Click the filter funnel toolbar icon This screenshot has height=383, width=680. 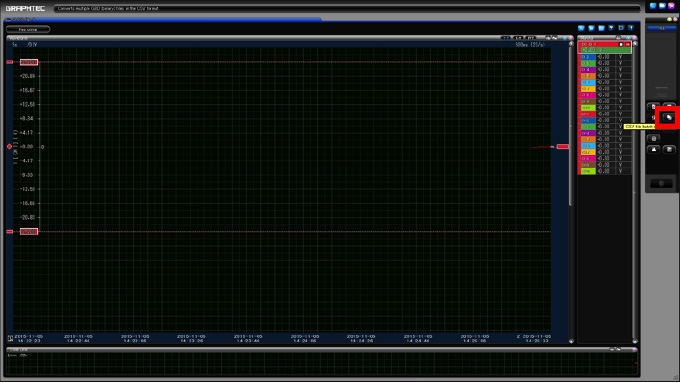coord(611,28)
